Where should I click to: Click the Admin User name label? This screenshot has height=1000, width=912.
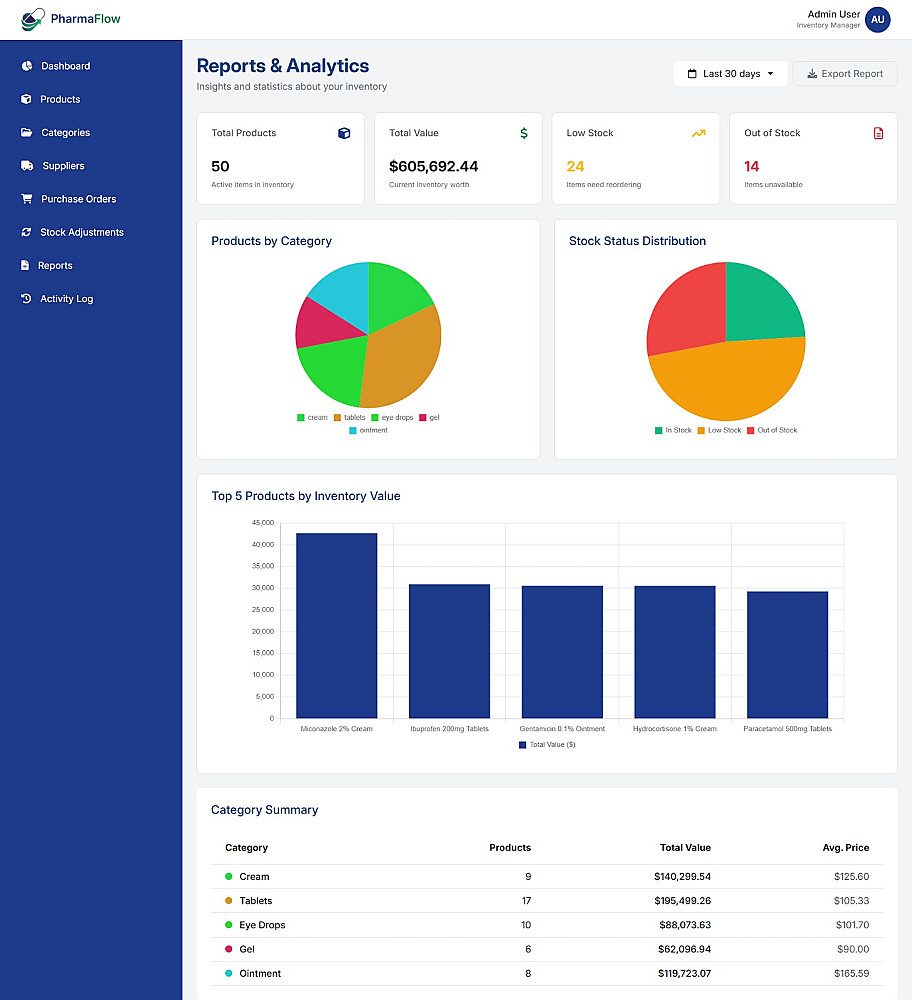(834, 14)
